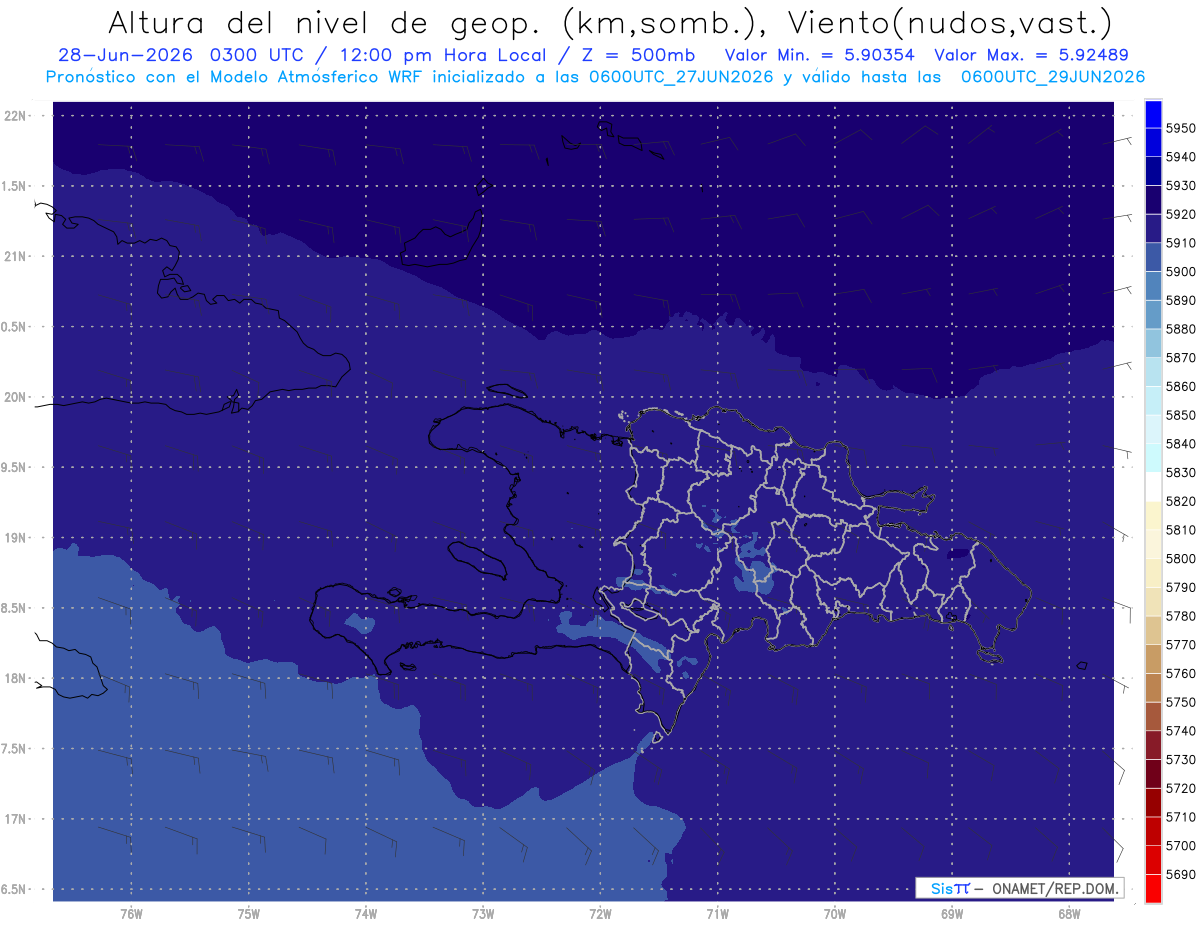Click the '5750' color scale label
This screenshot has width=1200, height=927.
pyautogui.click(x=1181, y=702)
